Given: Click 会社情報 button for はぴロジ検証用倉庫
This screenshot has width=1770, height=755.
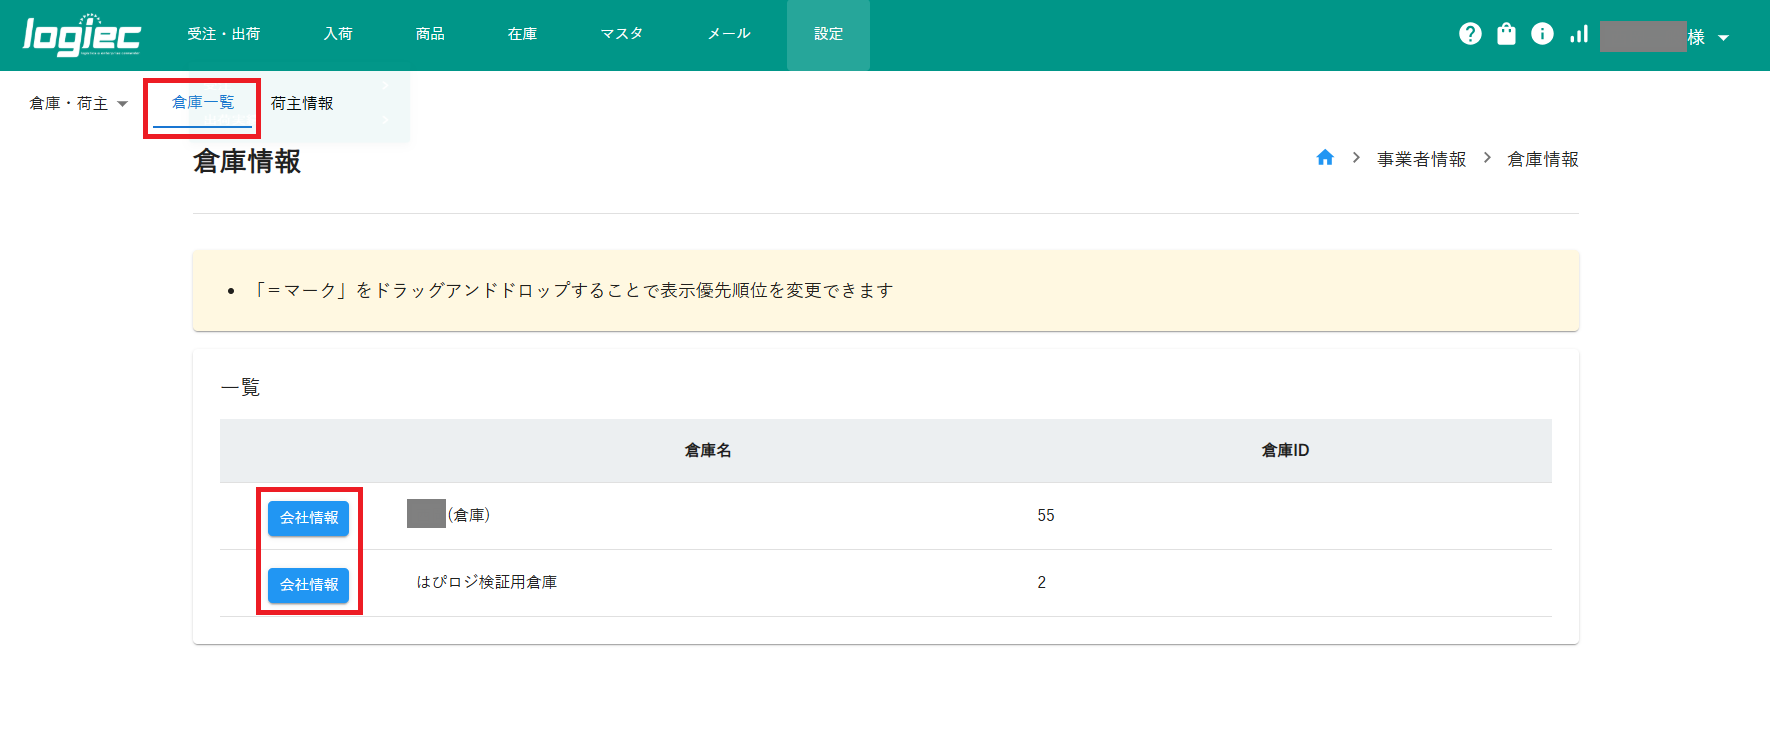Looking at the screenshot, I should pos(308,585).
